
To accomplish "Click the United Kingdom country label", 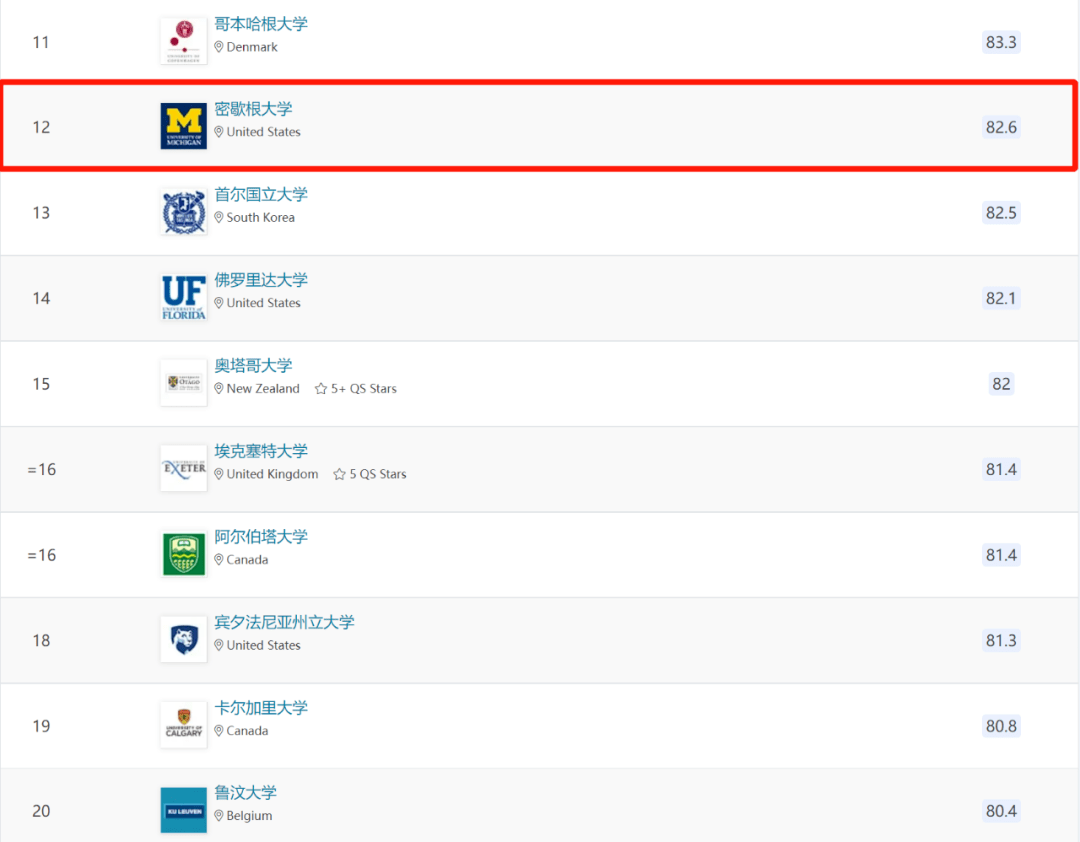I will tap(273, 474).
